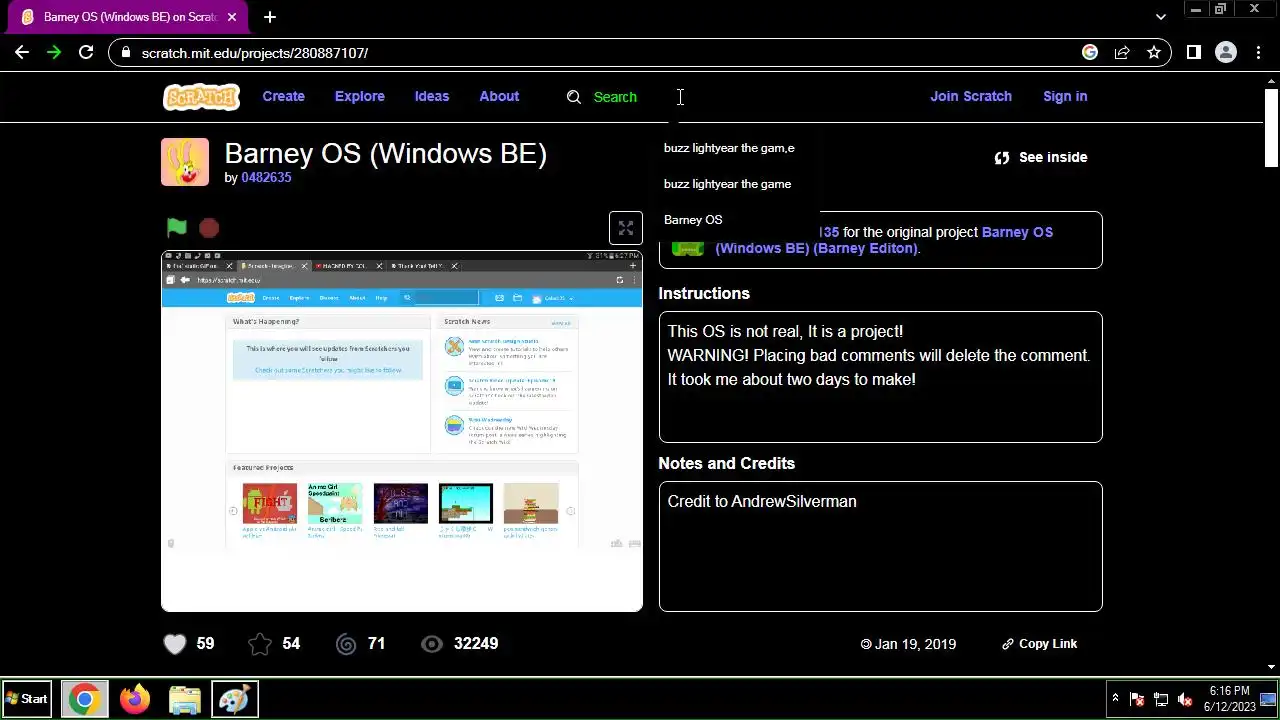Click the muted volume tray icon
This screenshot has width=1280, height=720.
pos(1185,699)
